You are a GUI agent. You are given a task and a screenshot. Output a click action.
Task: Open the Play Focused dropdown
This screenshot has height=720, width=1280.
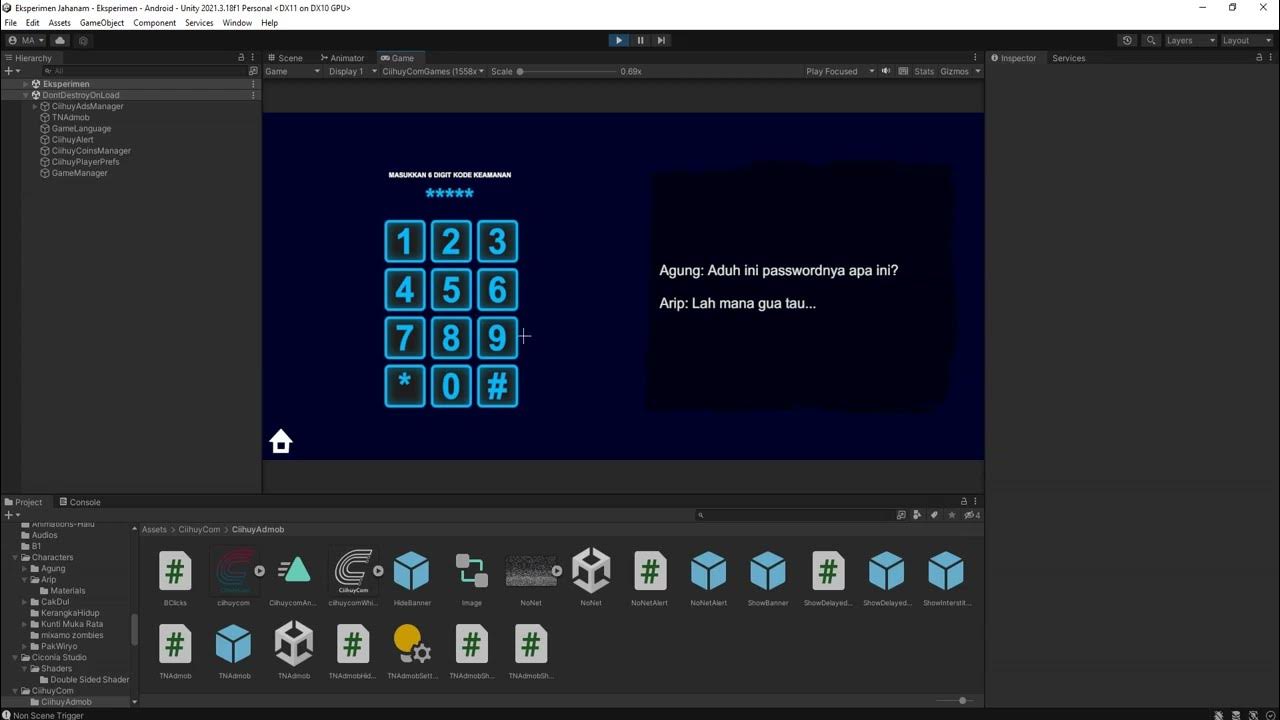[840, 71]
